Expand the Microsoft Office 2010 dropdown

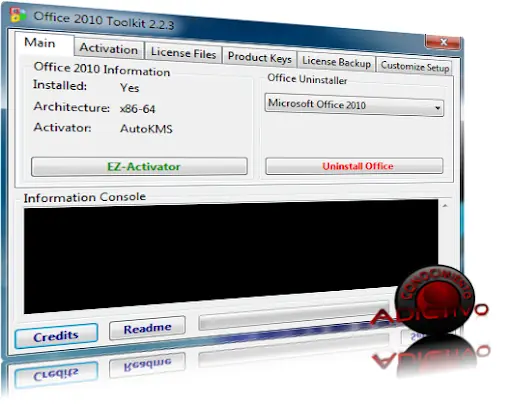(354, 105)
